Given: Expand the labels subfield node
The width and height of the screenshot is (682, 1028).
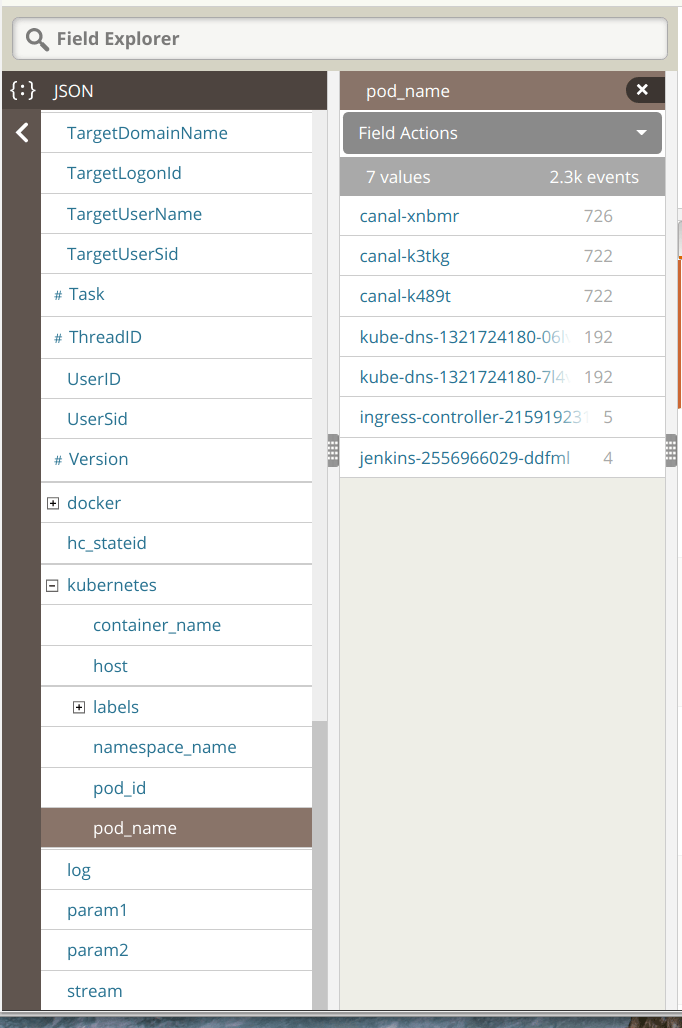Looking at the screenshot, I should coord(79,708).
